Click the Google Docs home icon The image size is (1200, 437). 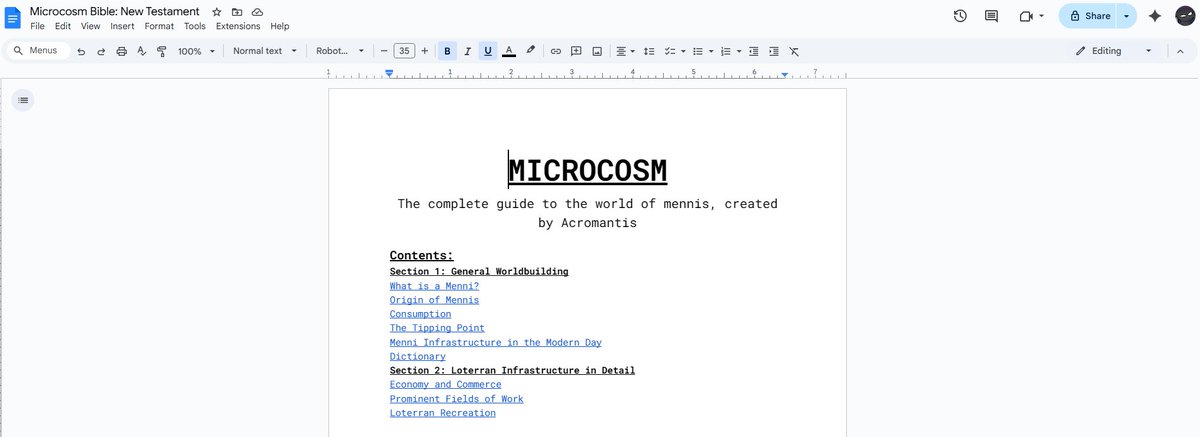[14, 17]
